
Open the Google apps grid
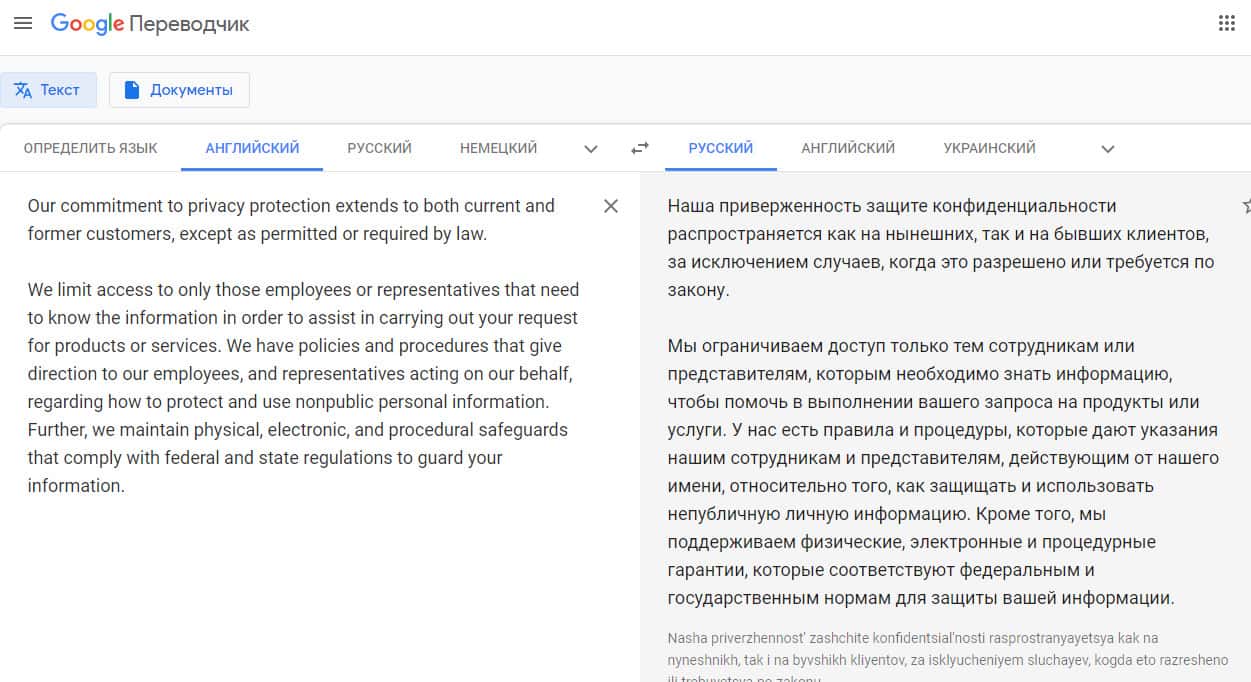(1226, 24)
